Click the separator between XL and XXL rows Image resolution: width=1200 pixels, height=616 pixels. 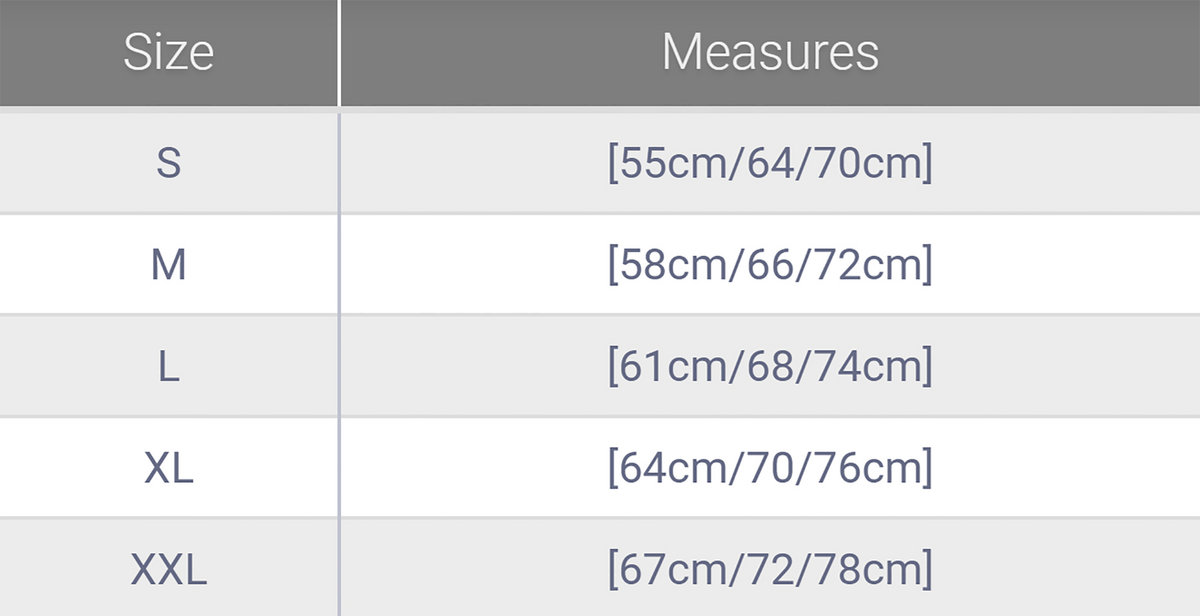pos(600,518)
